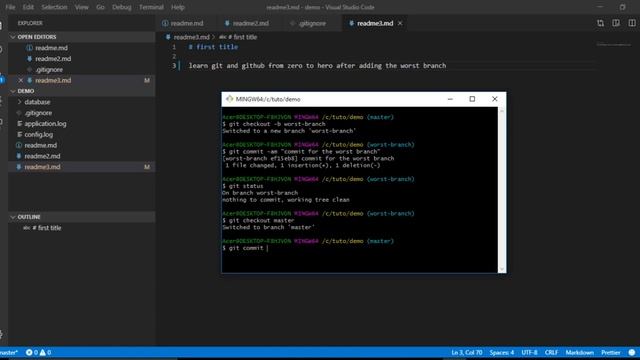The width and height of the screenshot is (640, 360).
Task: Open the Go menu
Action: point(100,7)
